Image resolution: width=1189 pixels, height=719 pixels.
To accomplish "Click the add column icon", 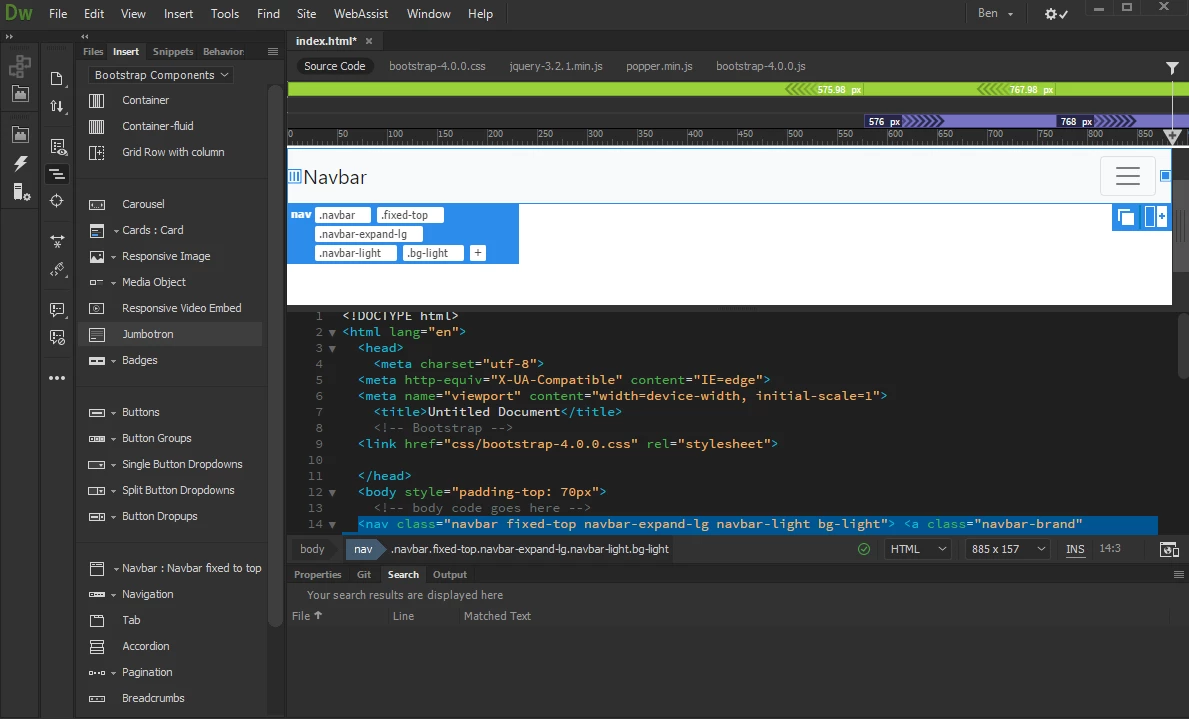I will (1155, 217).
